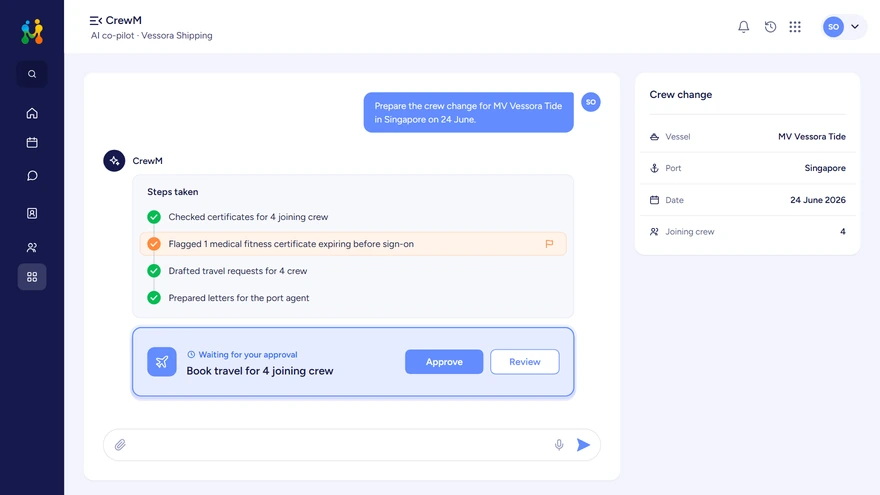Click the orange check on the Flagged step

point(154,244)
